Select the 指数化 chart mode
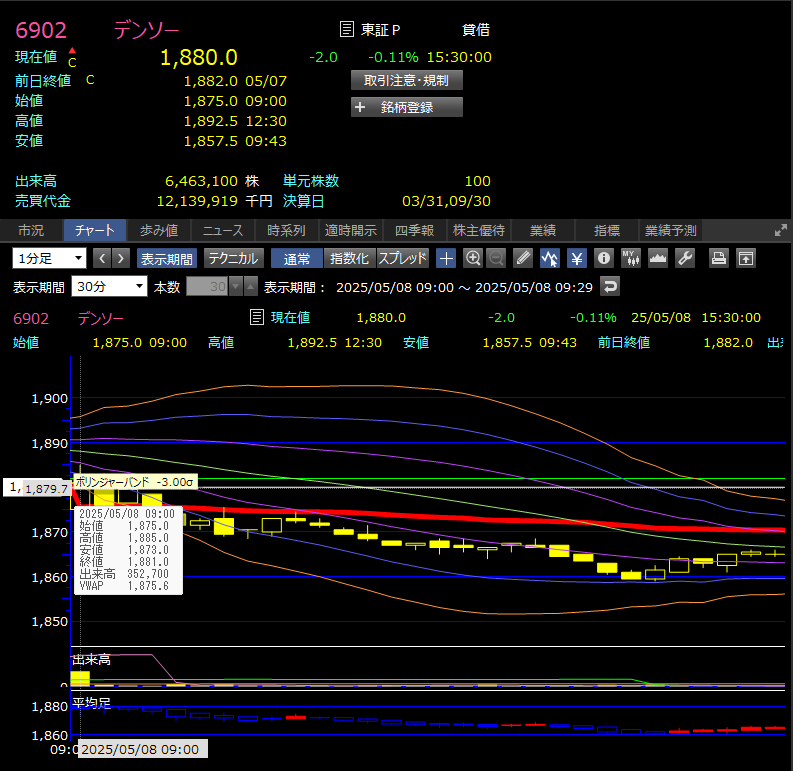Image resolution: width=793 pixels, height=771 pixels. [x=349, y=259]
